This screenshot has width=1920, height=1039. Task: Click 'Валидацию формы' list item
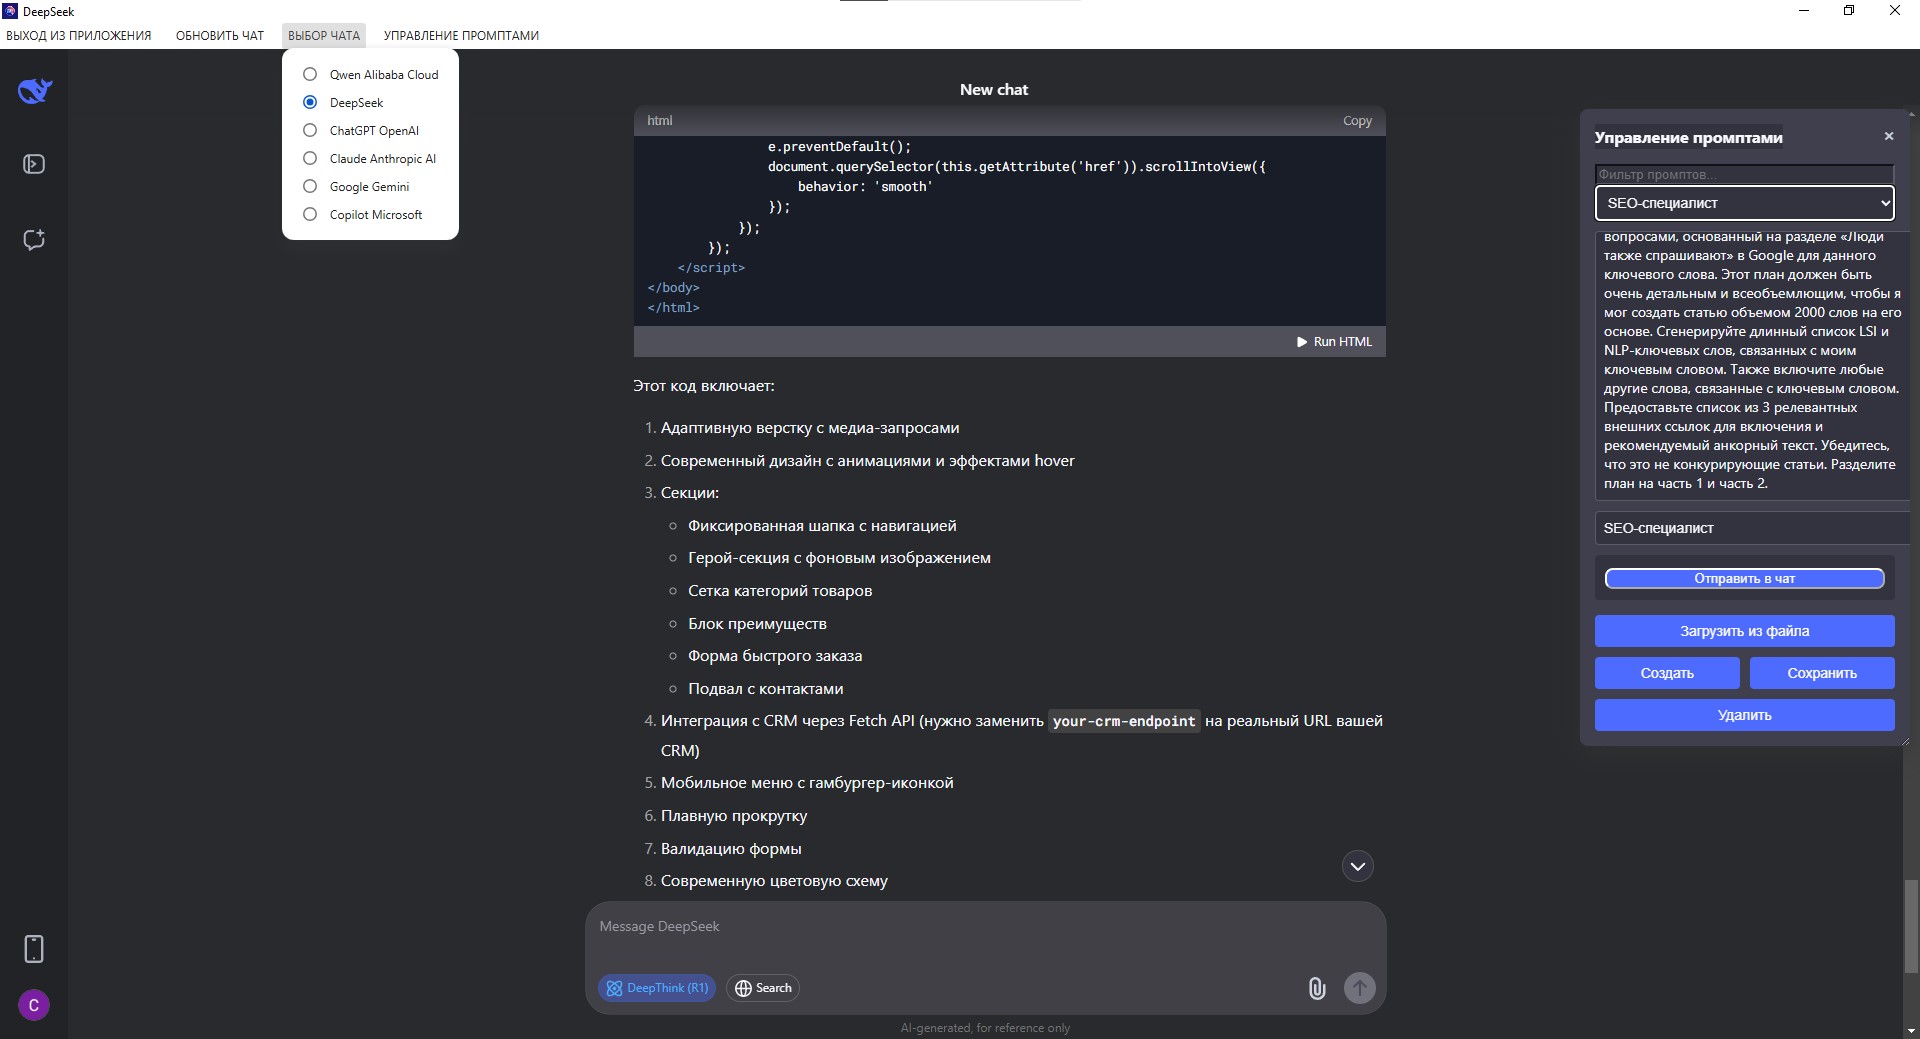[731, 849]
